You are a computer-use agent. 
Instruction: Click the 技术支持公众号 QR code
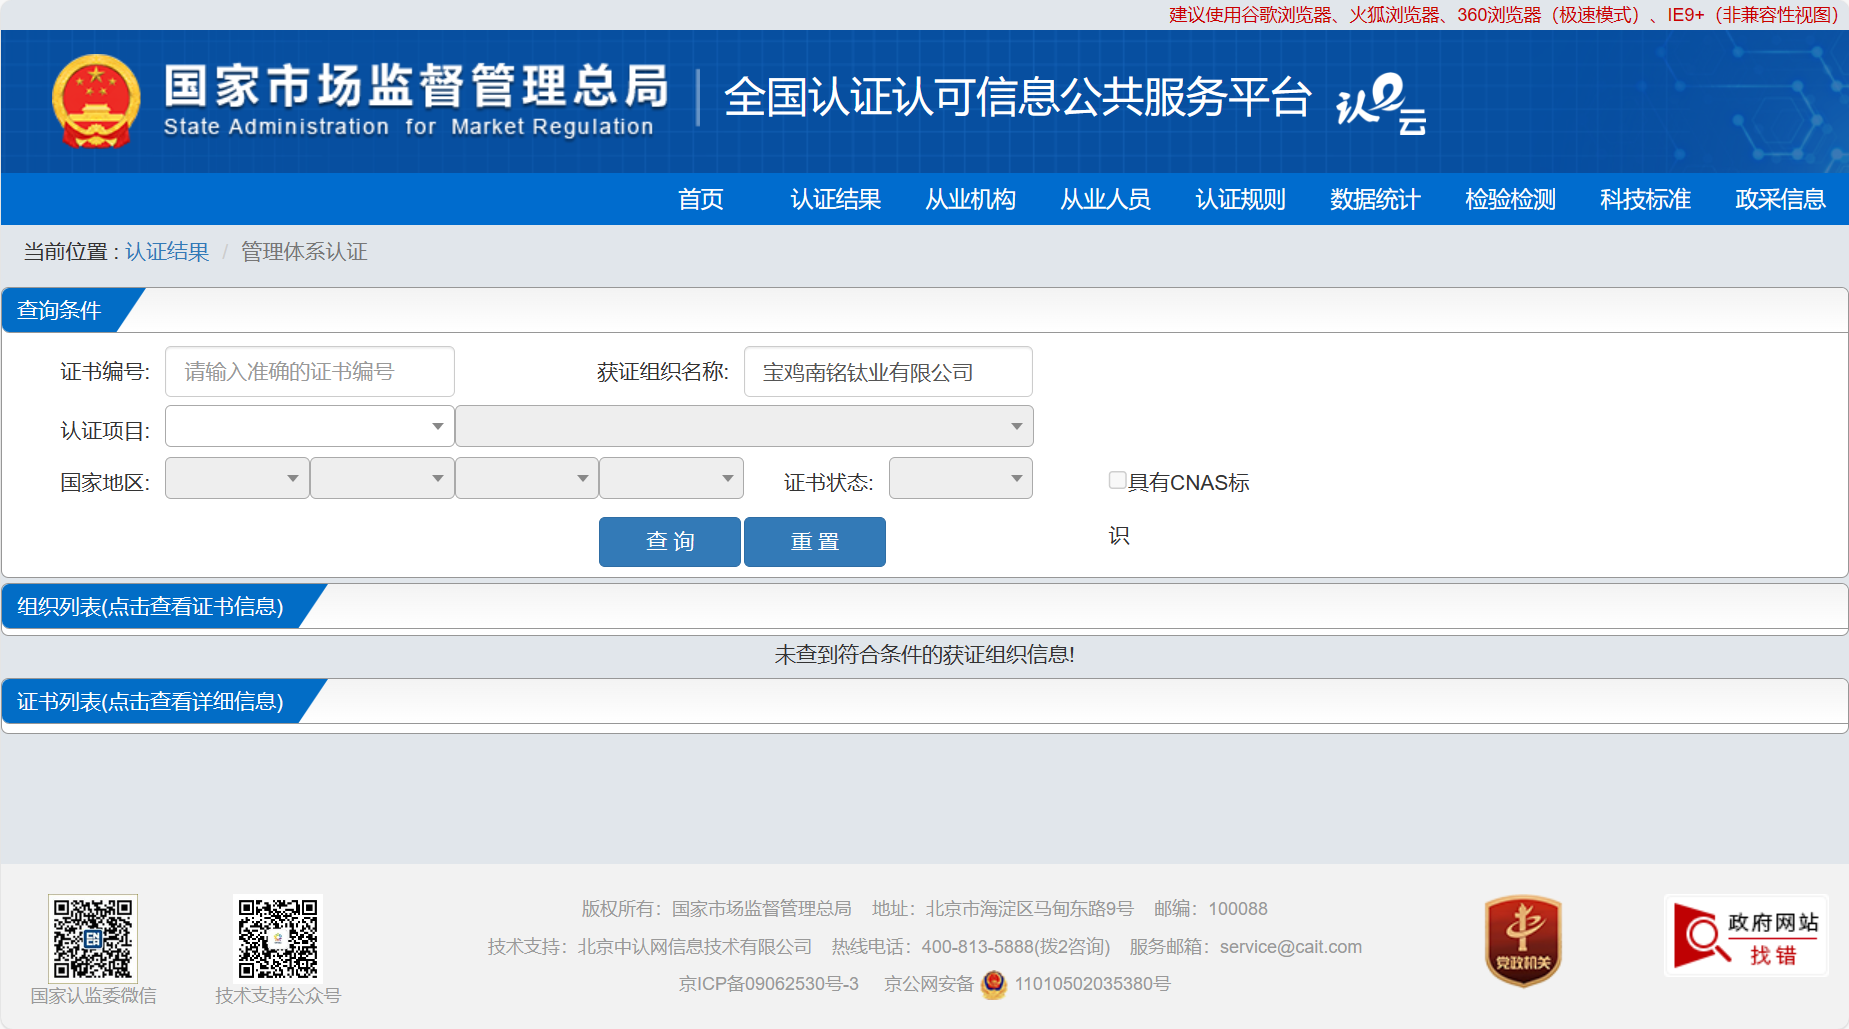click(x=278, y=938)
